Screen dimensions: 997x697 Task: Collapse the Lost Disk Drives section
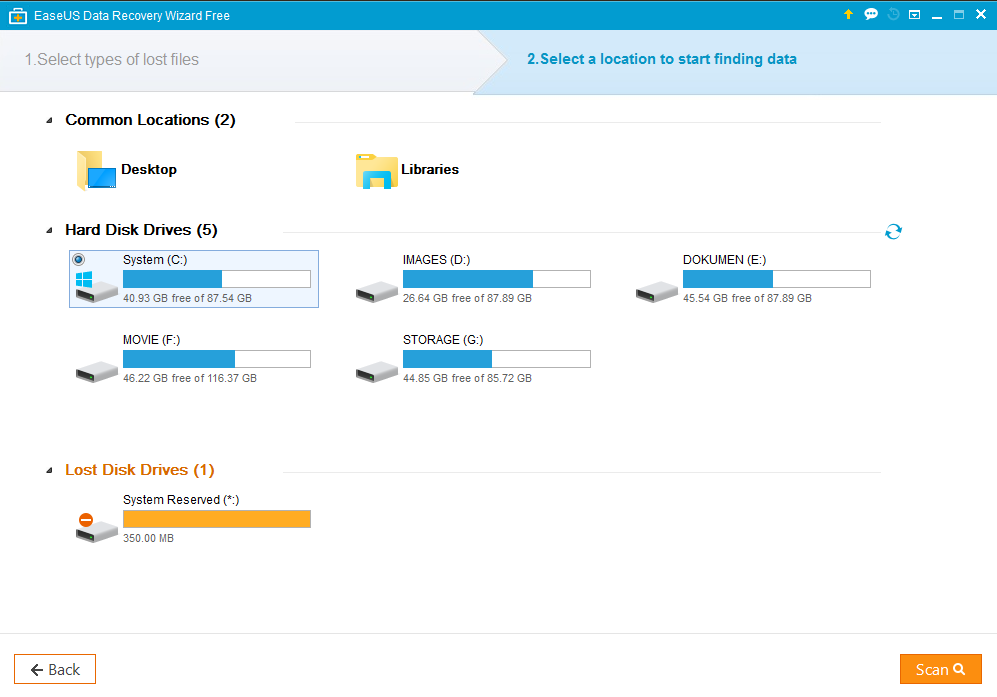pyautogui.click(x=50, y=471)
